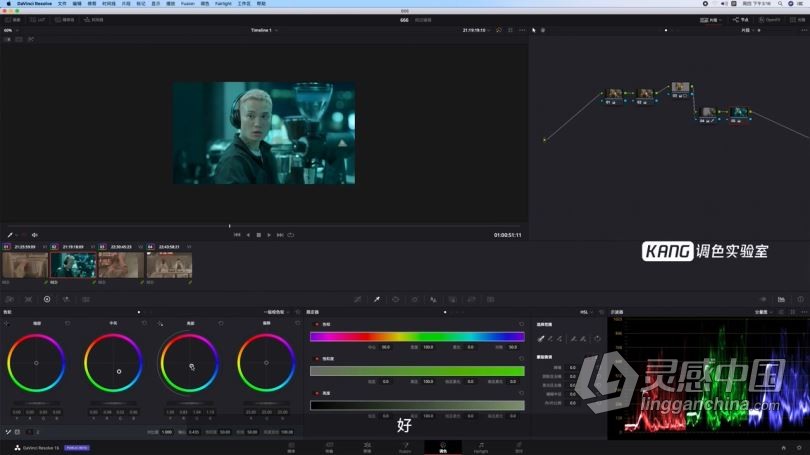This screenshot has height=455, width=810.
Task: Open the Keyframes panel icon
Action: coord(762,300)
